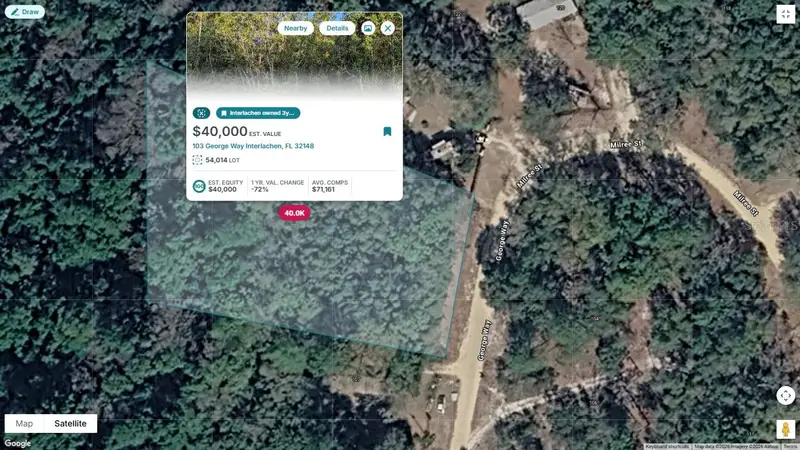The height and width of the screenshot is (450, 800).
Task: Open the property photo gallery icon
Action: 368,29
